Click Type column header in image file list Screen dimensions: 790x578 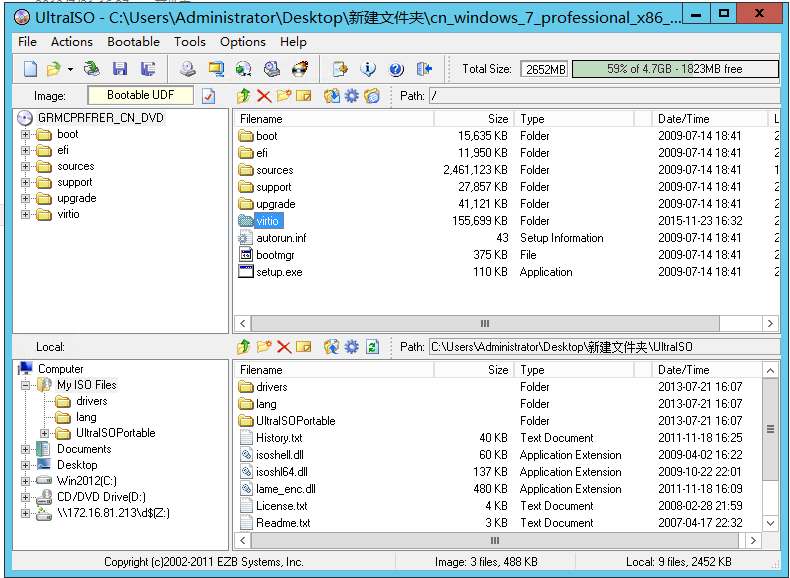coord(574,119)
